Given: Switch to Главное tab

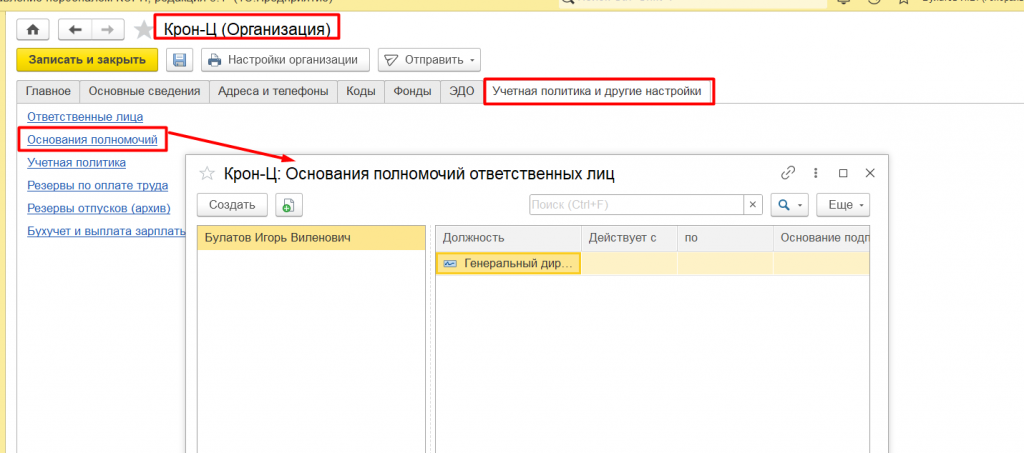Looking at the screenshot, I should tap(48, 91).
